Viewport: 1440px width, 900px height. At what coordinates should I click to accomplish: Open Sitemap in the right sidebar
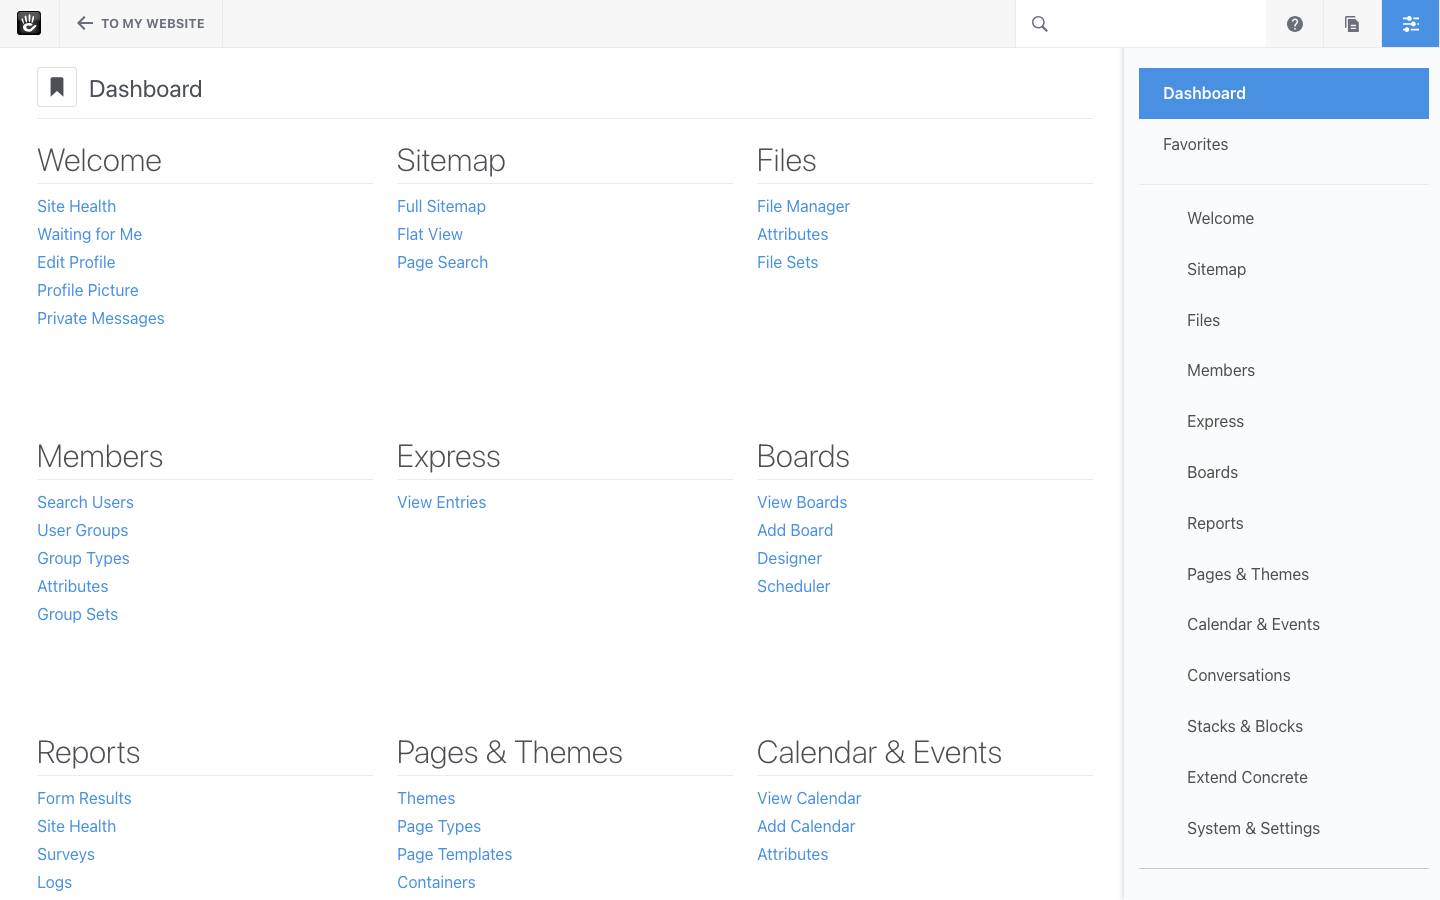(x=1216, y=269)
